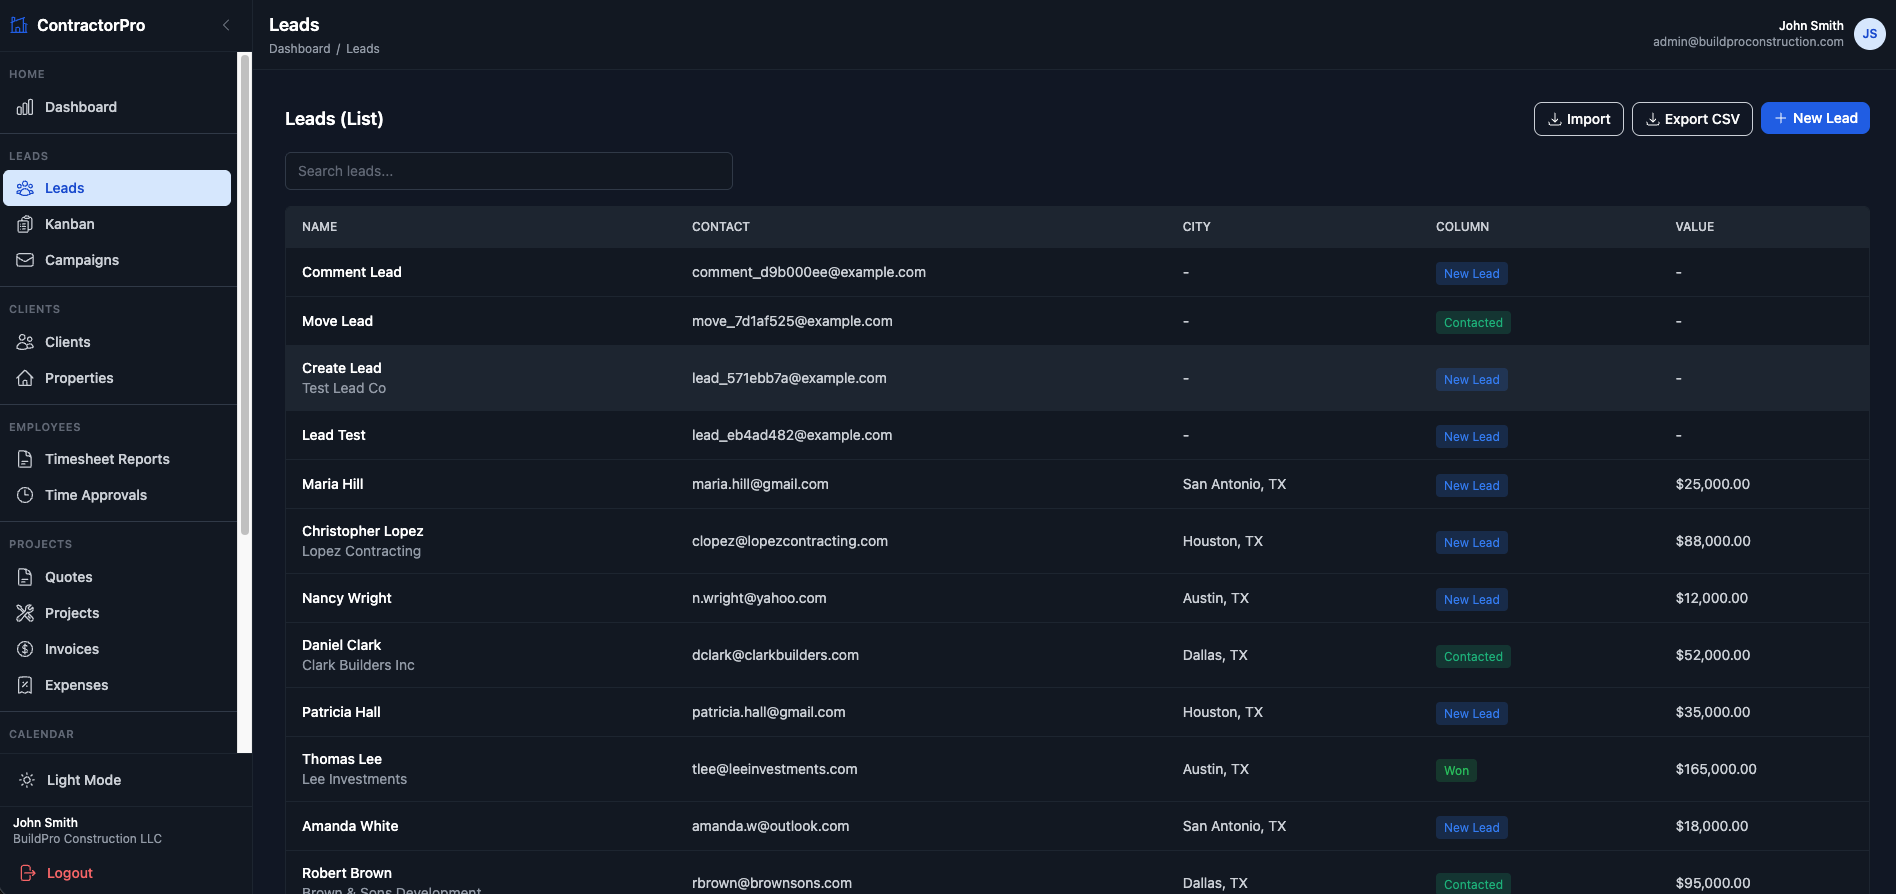Click the sidebar scrollbar
Viewport: 1896px width, 894px height.
click(245, 295)
